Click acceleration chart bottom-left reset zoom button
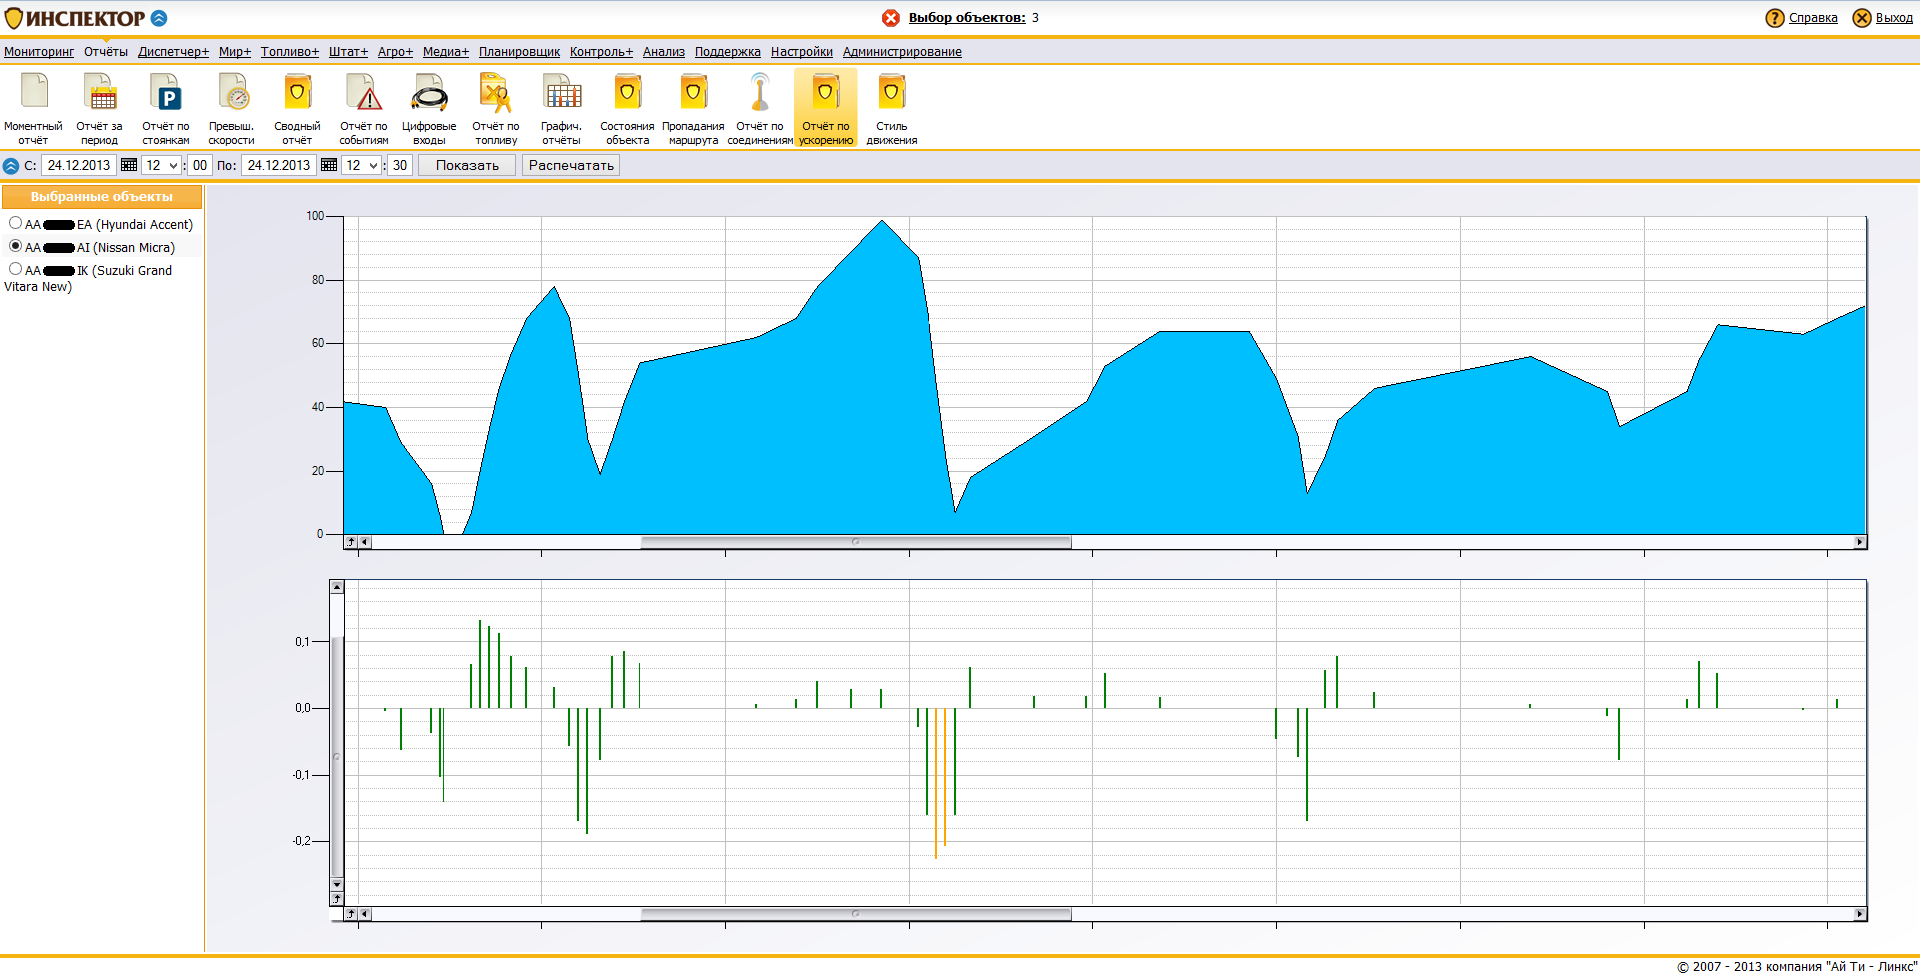Image resolution: width=1920 pixels, height=978 pixels. (351, 914)
